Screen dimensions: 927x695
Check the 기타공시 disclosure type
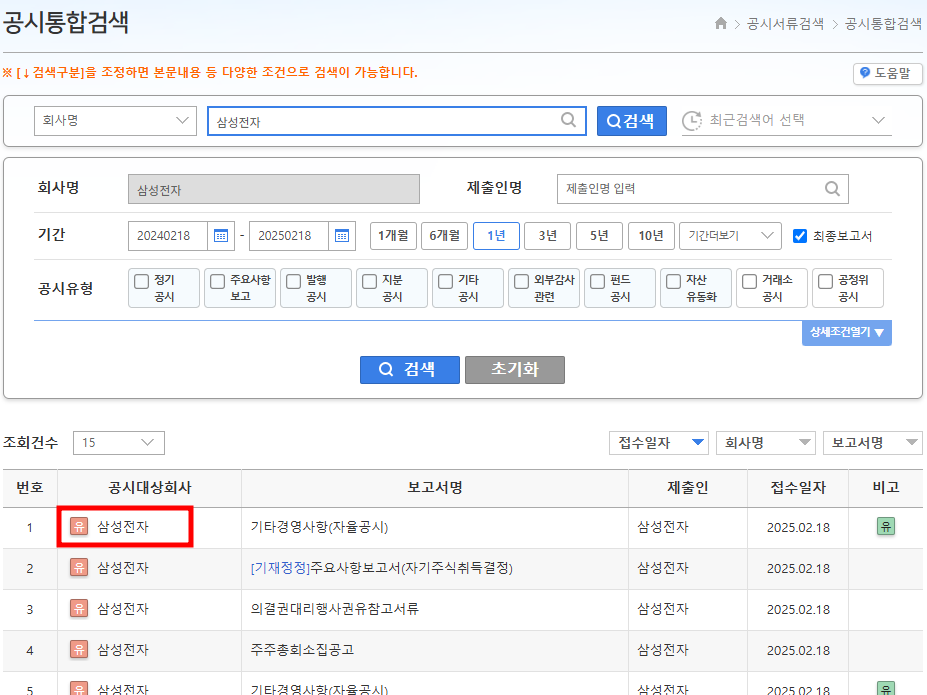445,281
